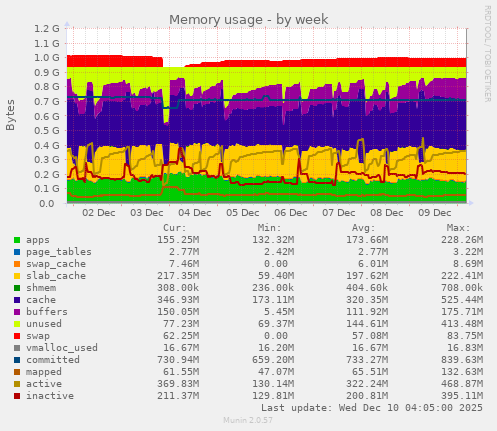Click the 'Last update' timestamp line

coord(372,408)
